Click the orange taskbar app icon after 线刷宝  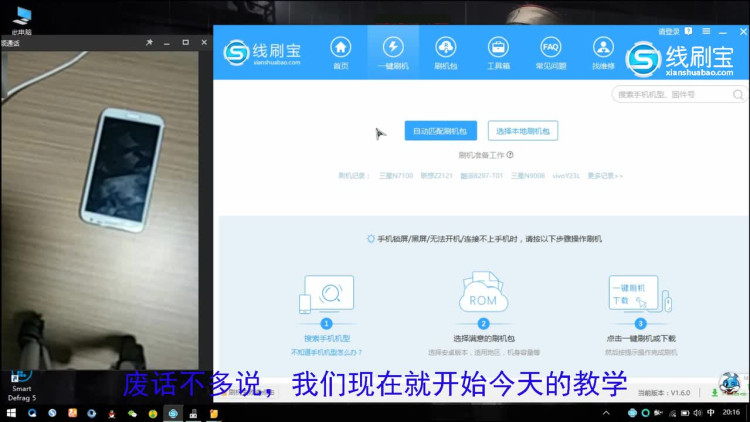pos(213,413)
